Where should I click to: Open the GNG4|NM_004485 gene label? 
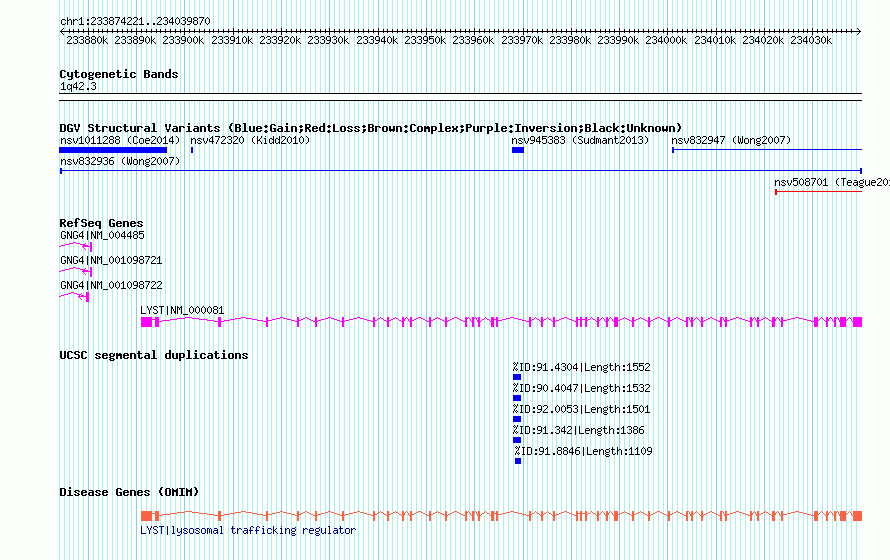(x=102, y=235)
